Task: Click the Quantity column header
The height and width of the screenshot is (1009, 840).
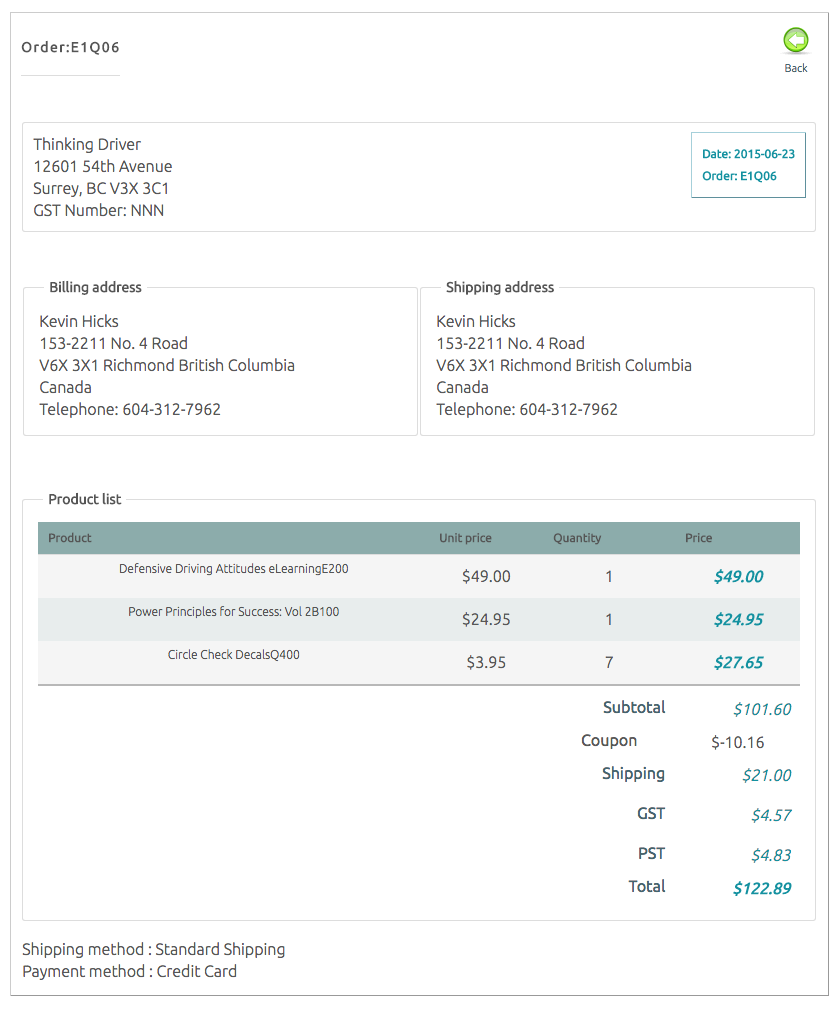Action: pyautogui.click(x=577, y=538)
